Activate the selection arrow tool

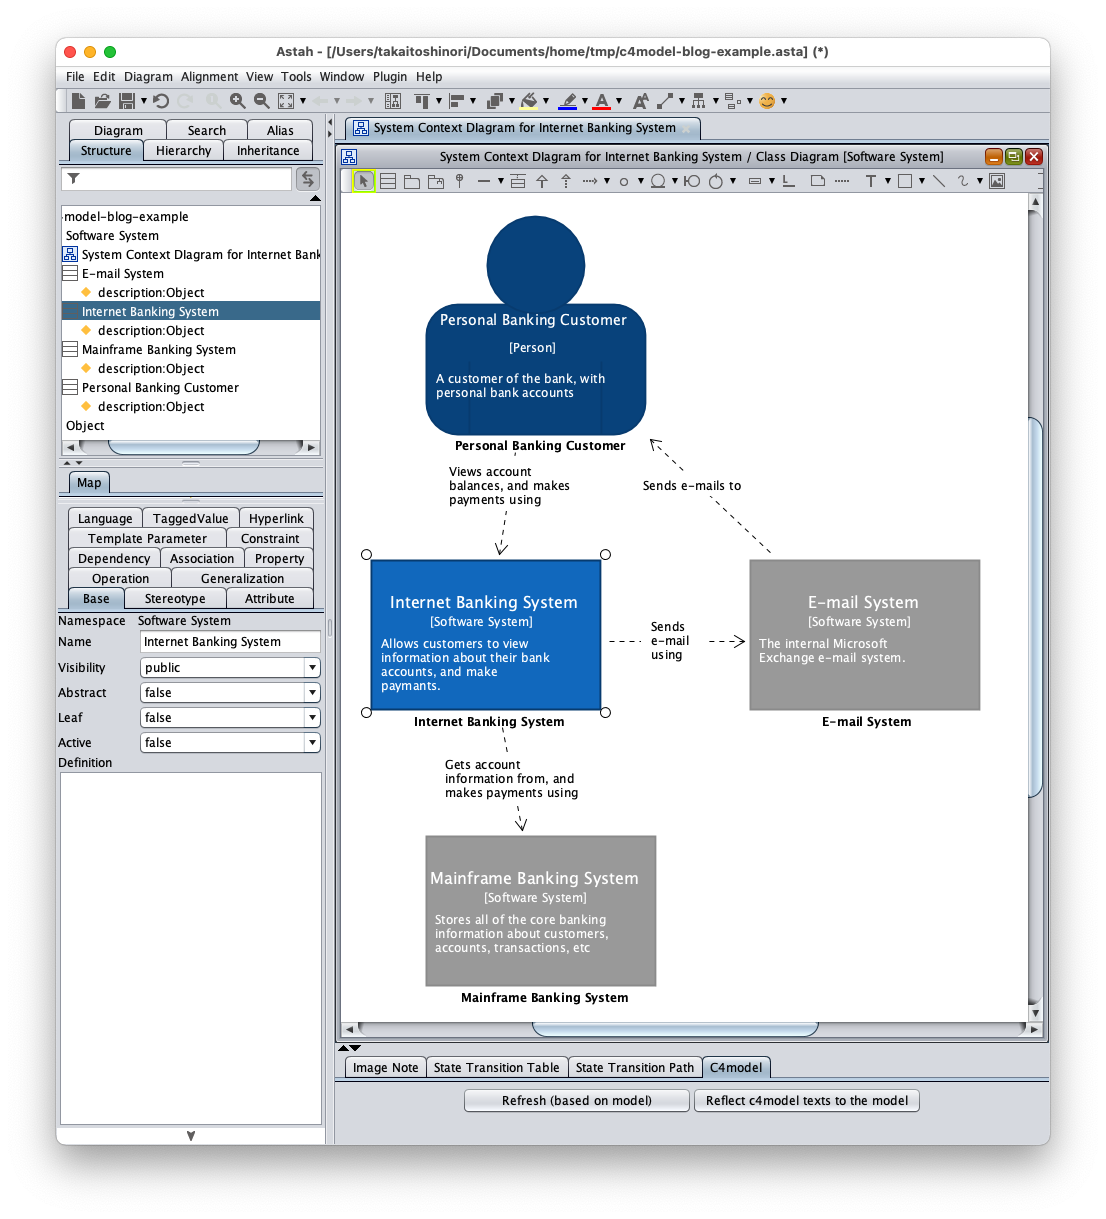364,181
